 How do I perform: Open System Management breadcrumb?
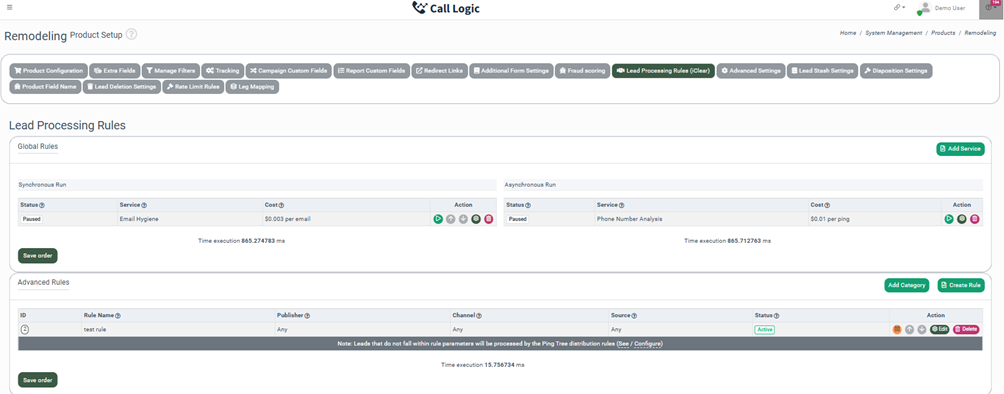[894, 33]
